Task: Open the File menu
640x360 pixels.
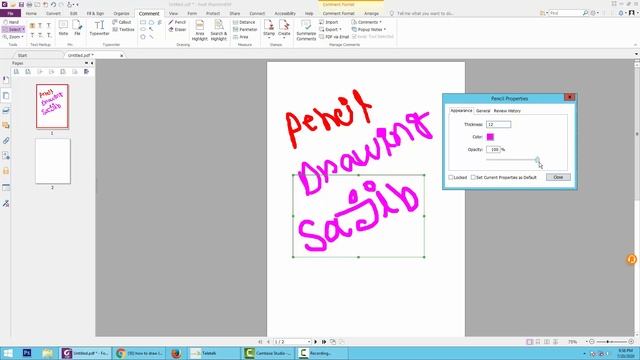Action: (x=10, y=13)
